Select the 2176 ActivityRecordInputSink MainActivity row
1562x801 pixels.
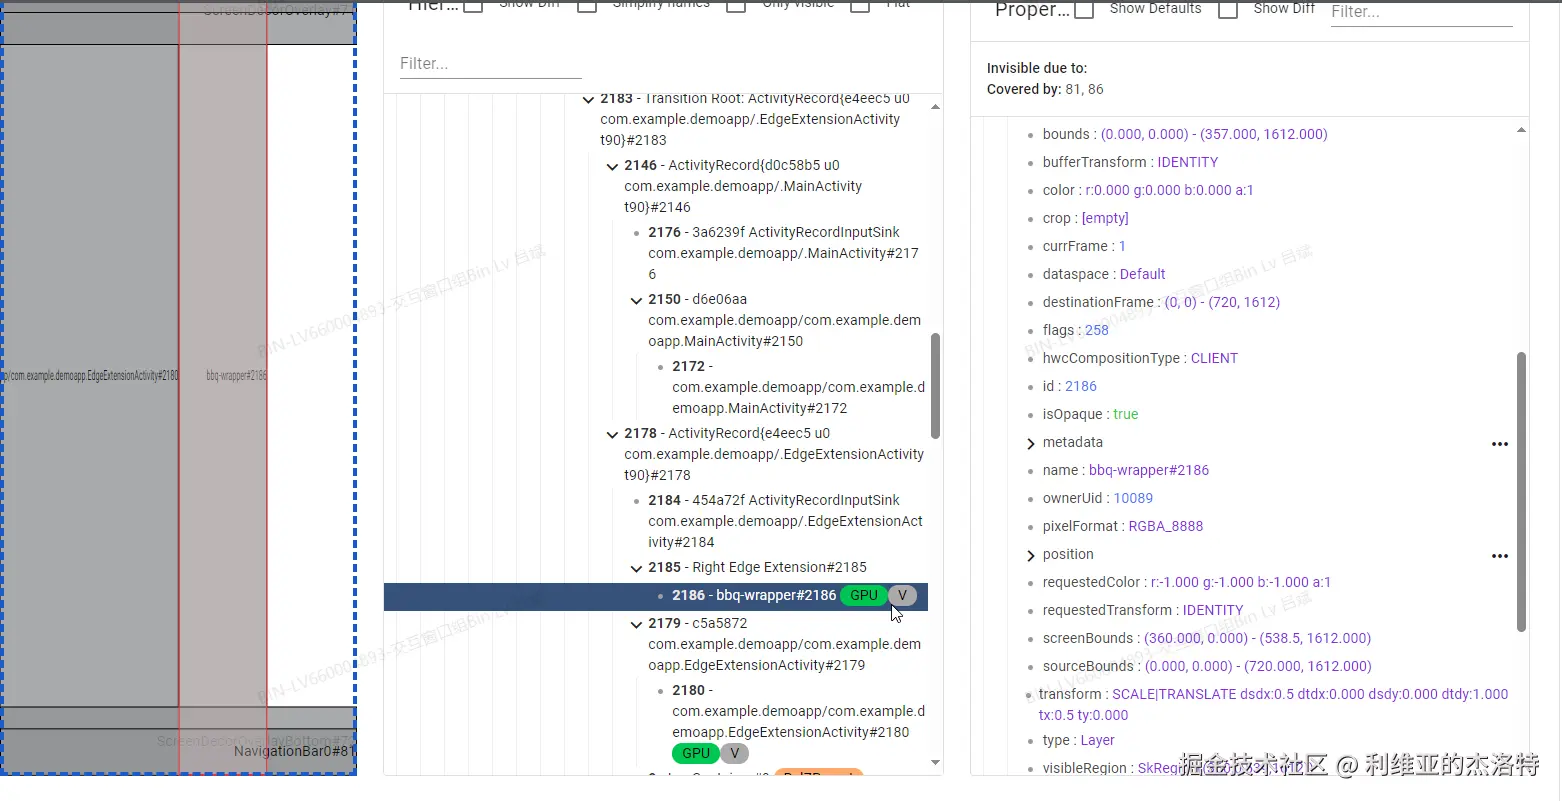783,253
